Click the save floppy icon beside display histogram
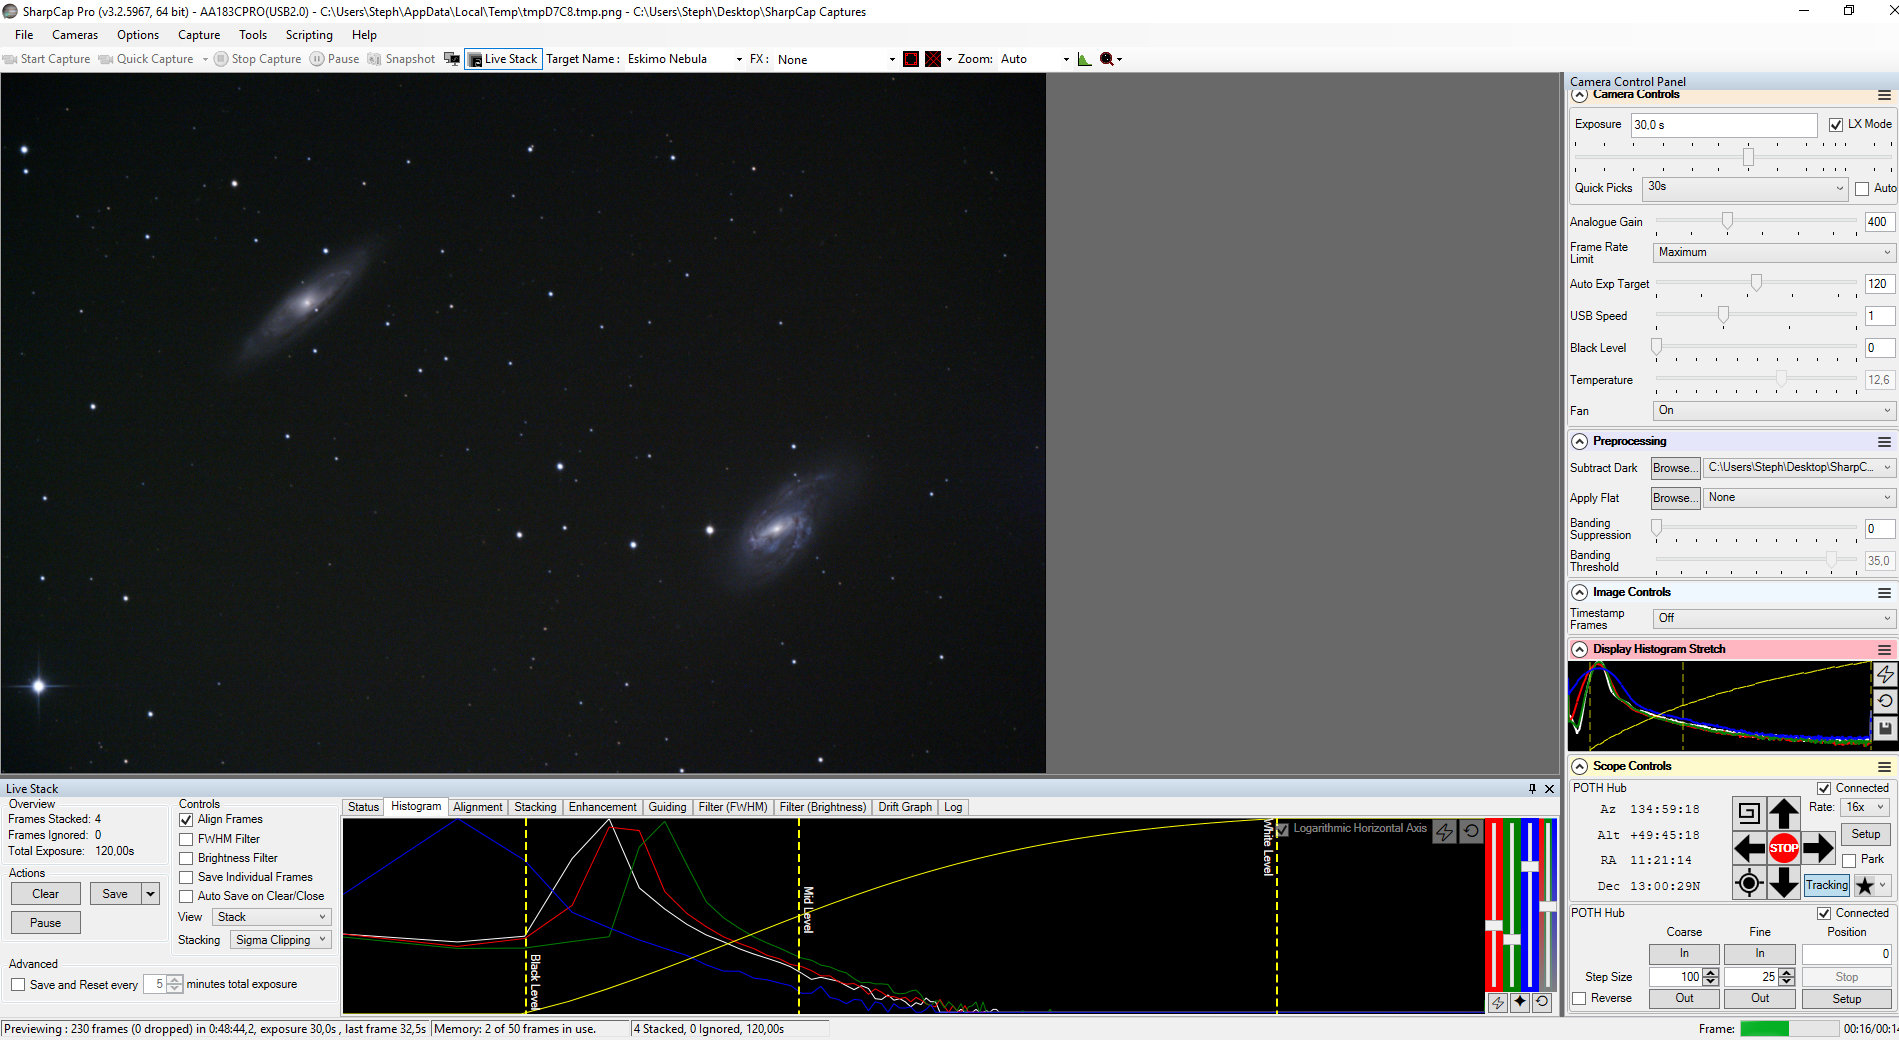1899x1040 pixels. pos(1884,729)
